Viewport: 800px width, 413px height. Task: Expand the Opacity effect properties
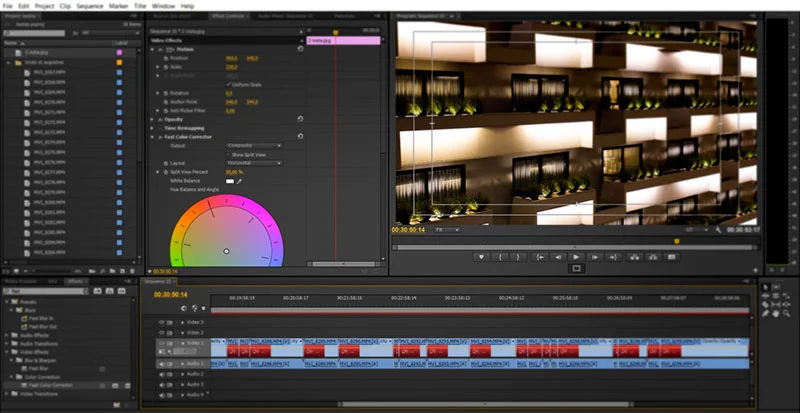[152, 119]
